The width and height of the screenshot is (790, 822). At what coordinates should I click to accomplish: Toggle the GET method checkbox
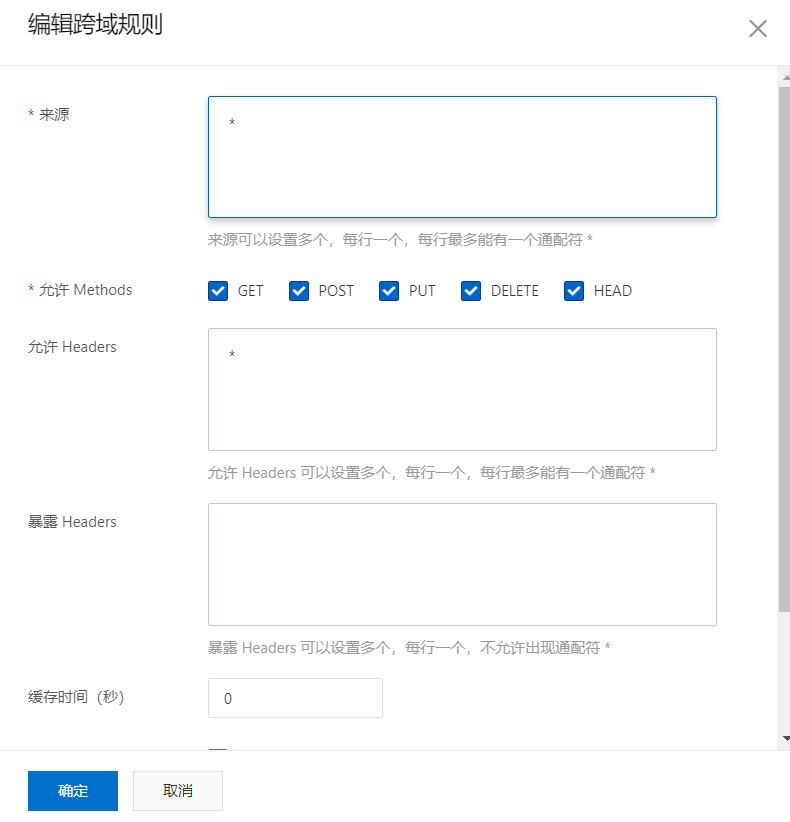(x=218, y=291)
